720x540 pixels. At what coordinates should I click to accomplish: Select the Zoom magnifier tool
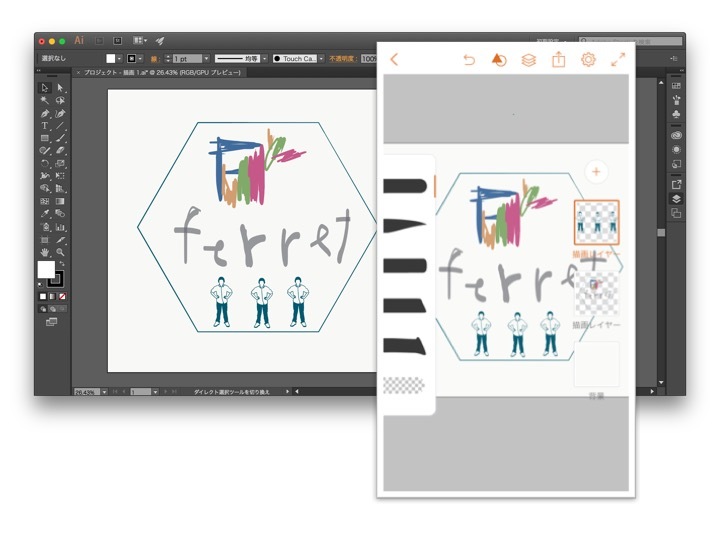tap(60, 252)
